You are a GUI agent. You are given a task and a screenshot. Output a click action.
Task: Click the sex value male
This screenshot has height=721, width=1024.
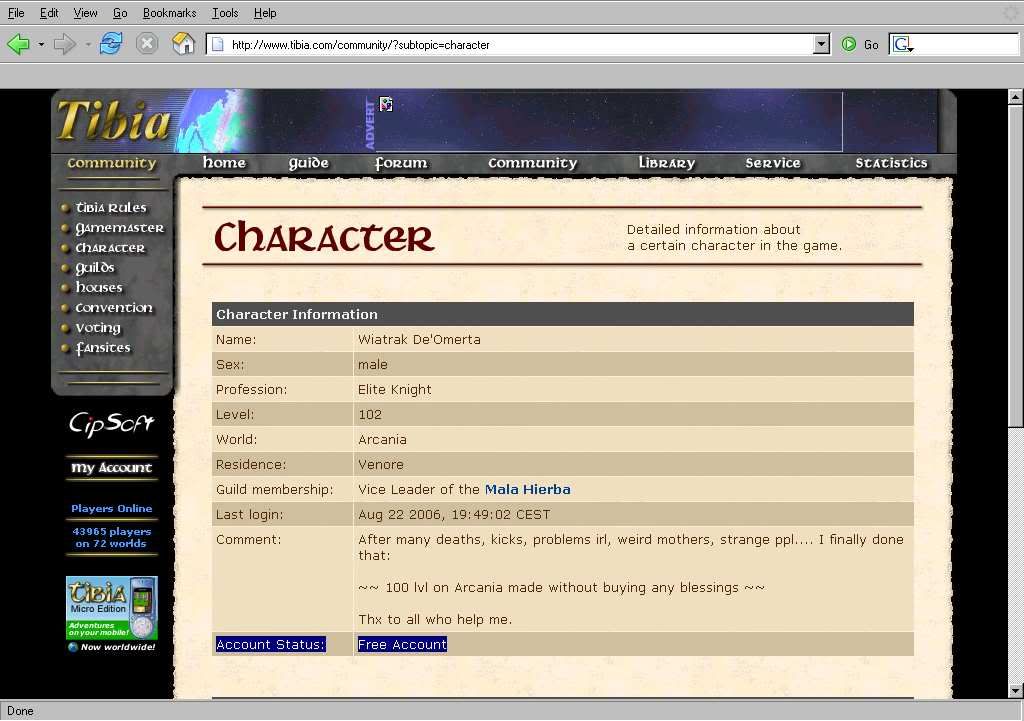click(x=373, y=364)
